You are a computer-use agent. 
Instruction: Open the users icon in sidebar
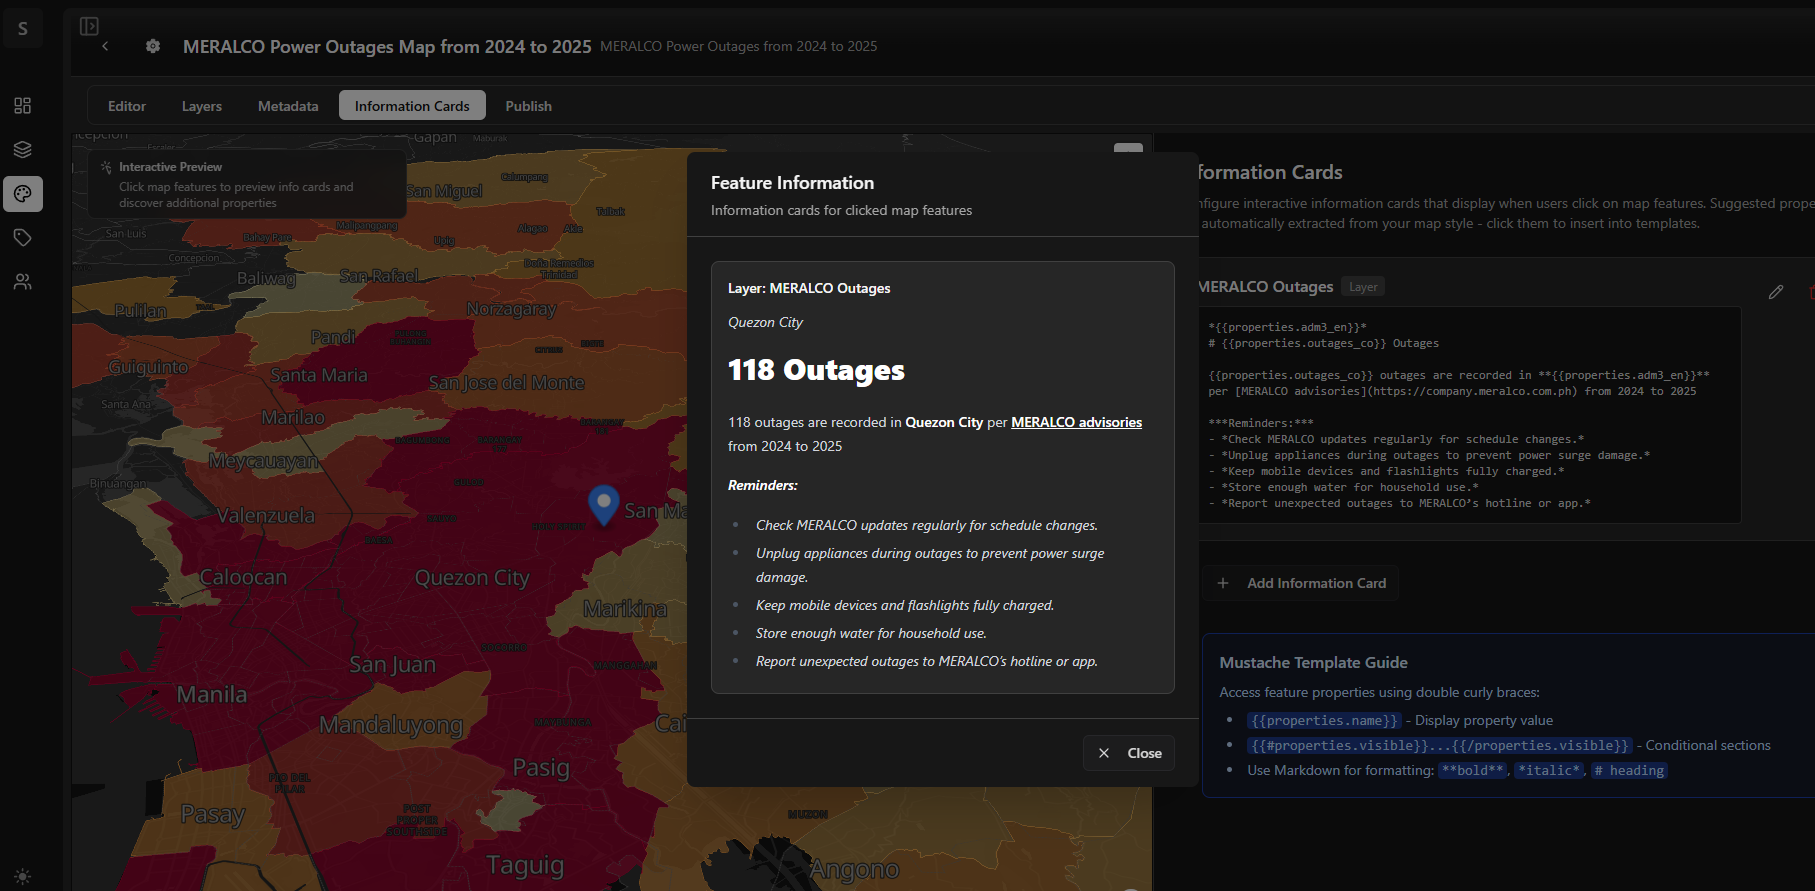click(x=22, y=282)
